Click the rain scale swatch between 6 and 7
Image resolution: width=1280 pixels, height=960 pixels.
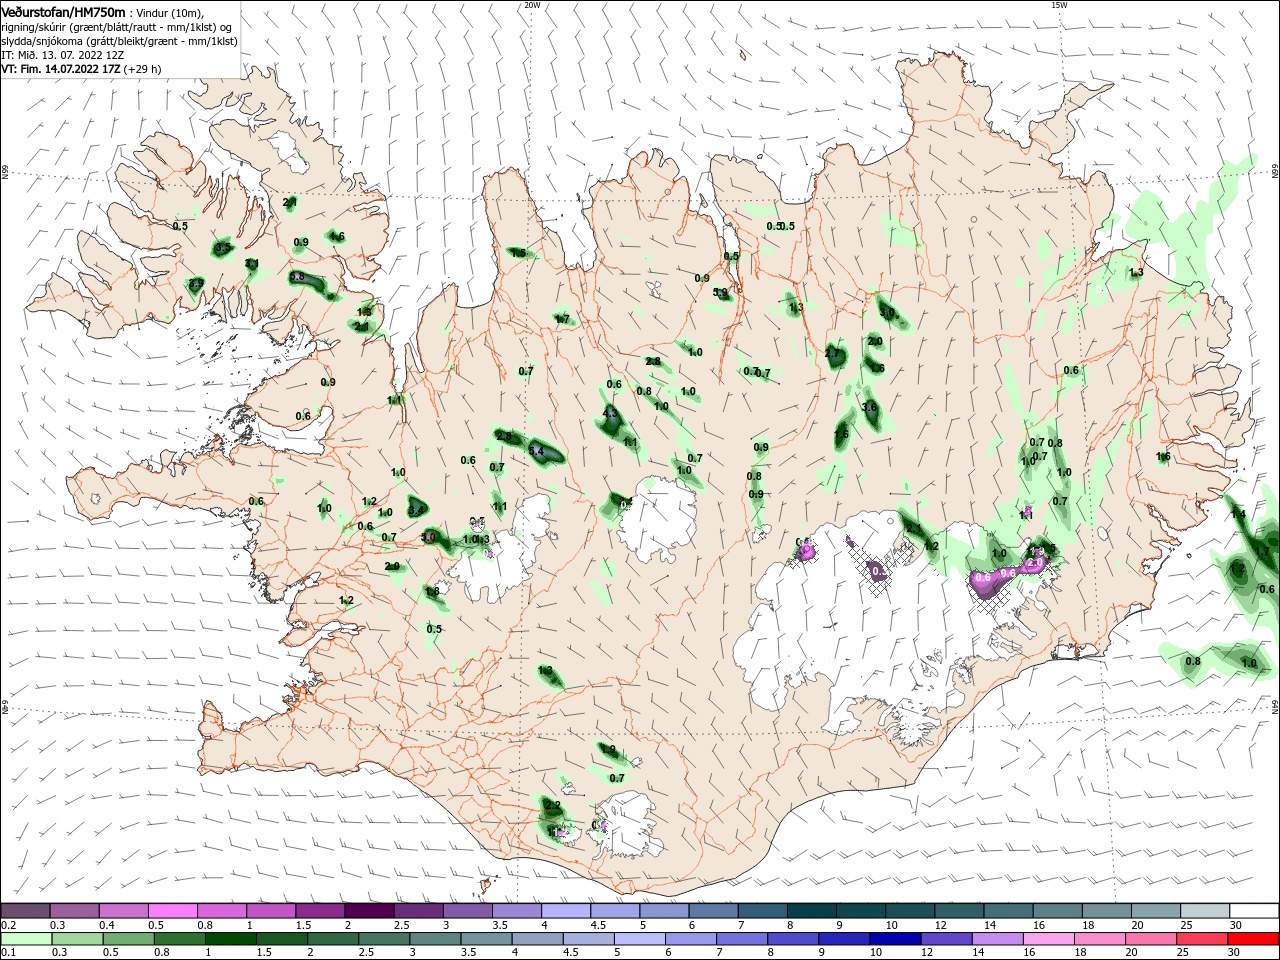pos(690,939)
